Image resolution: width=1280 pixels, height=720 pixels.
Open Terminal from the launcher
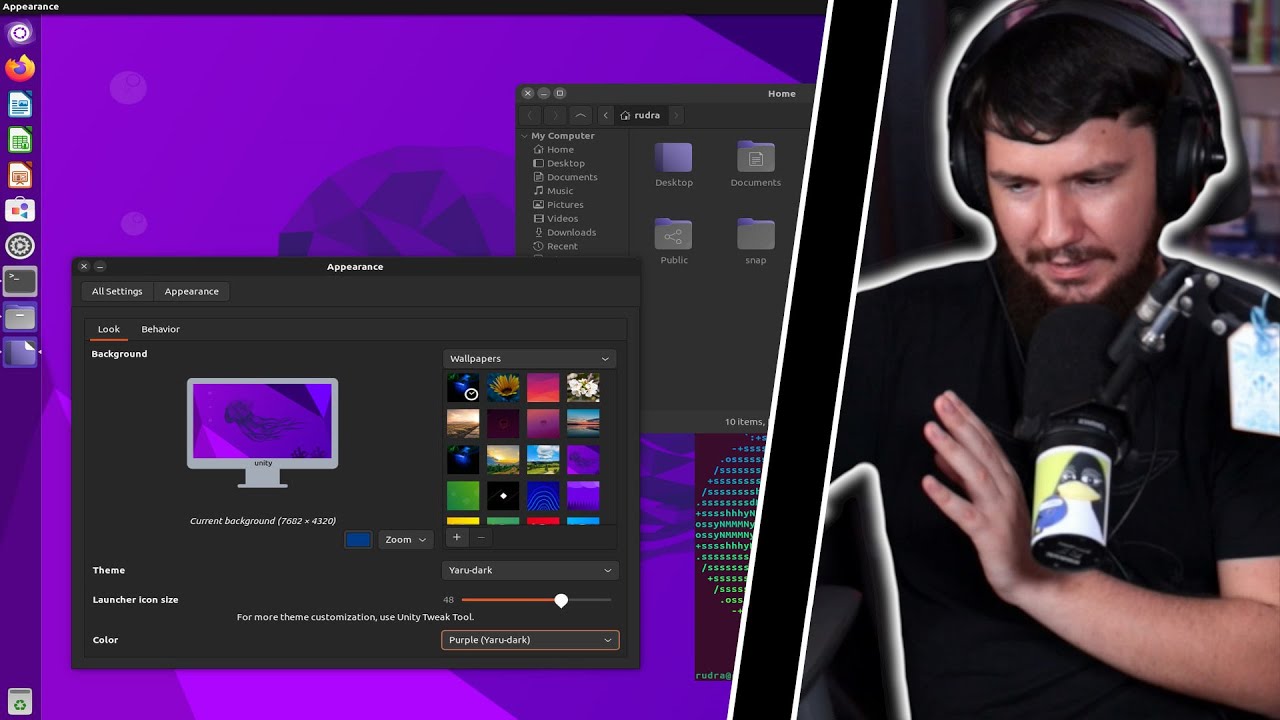click(x=20, y=281)
